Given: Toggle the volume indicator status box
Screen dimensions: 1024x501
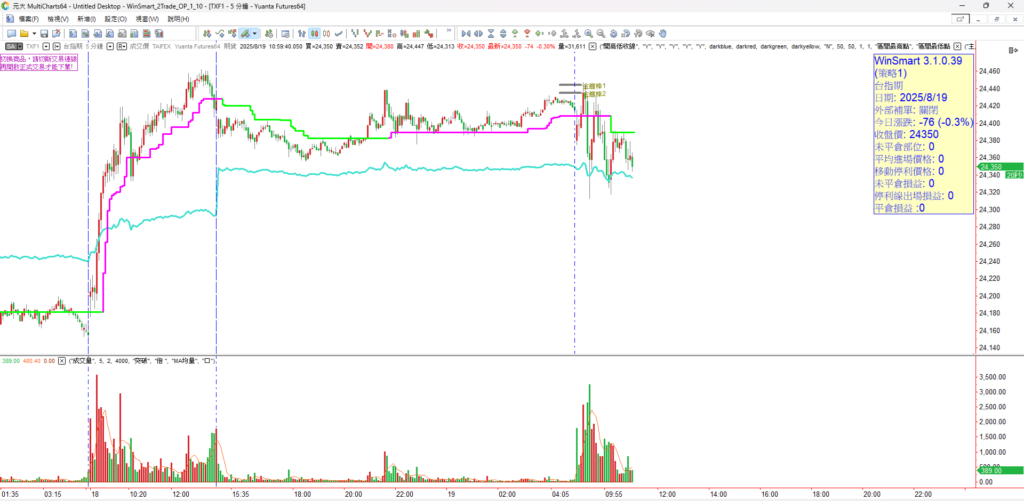Looking at the screenshot, I should pos(62,360).
